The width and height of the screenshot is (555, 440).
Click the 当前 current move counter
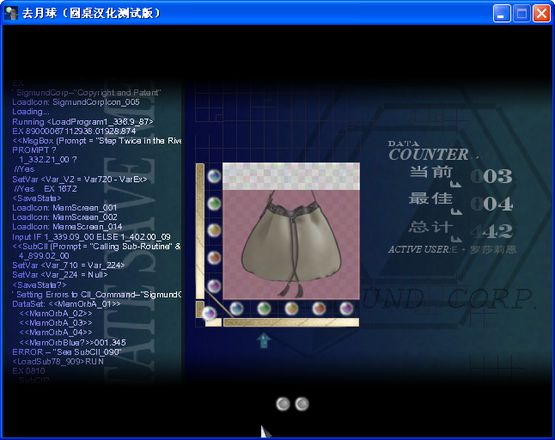460,176
